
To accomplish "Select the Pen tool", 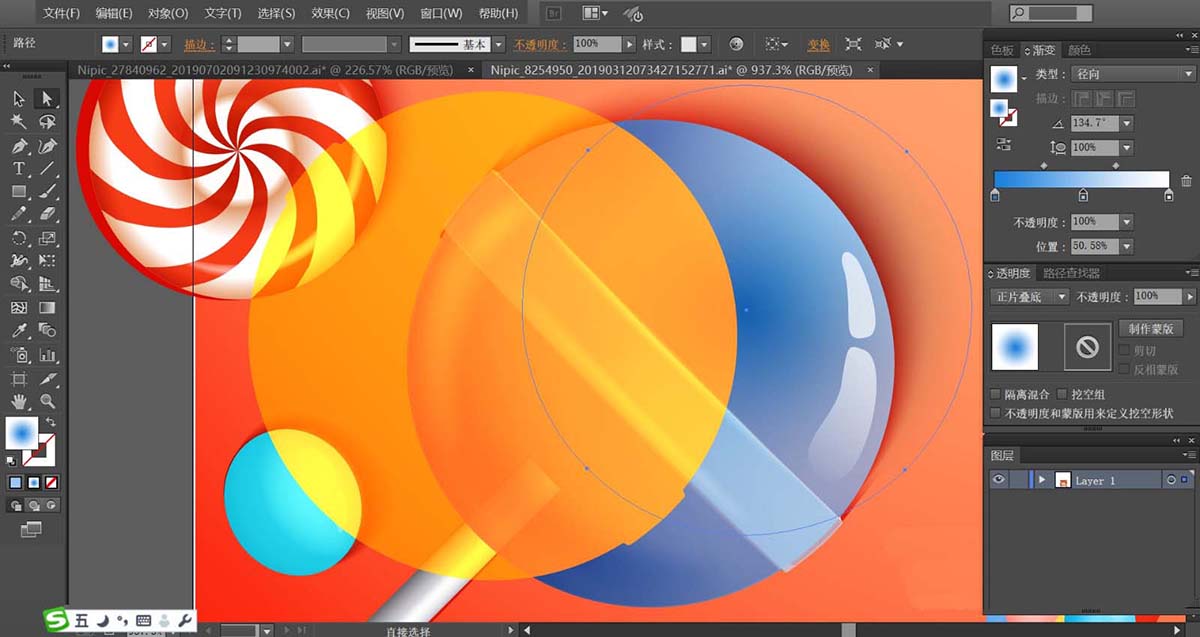I will (x=18, y=146).
